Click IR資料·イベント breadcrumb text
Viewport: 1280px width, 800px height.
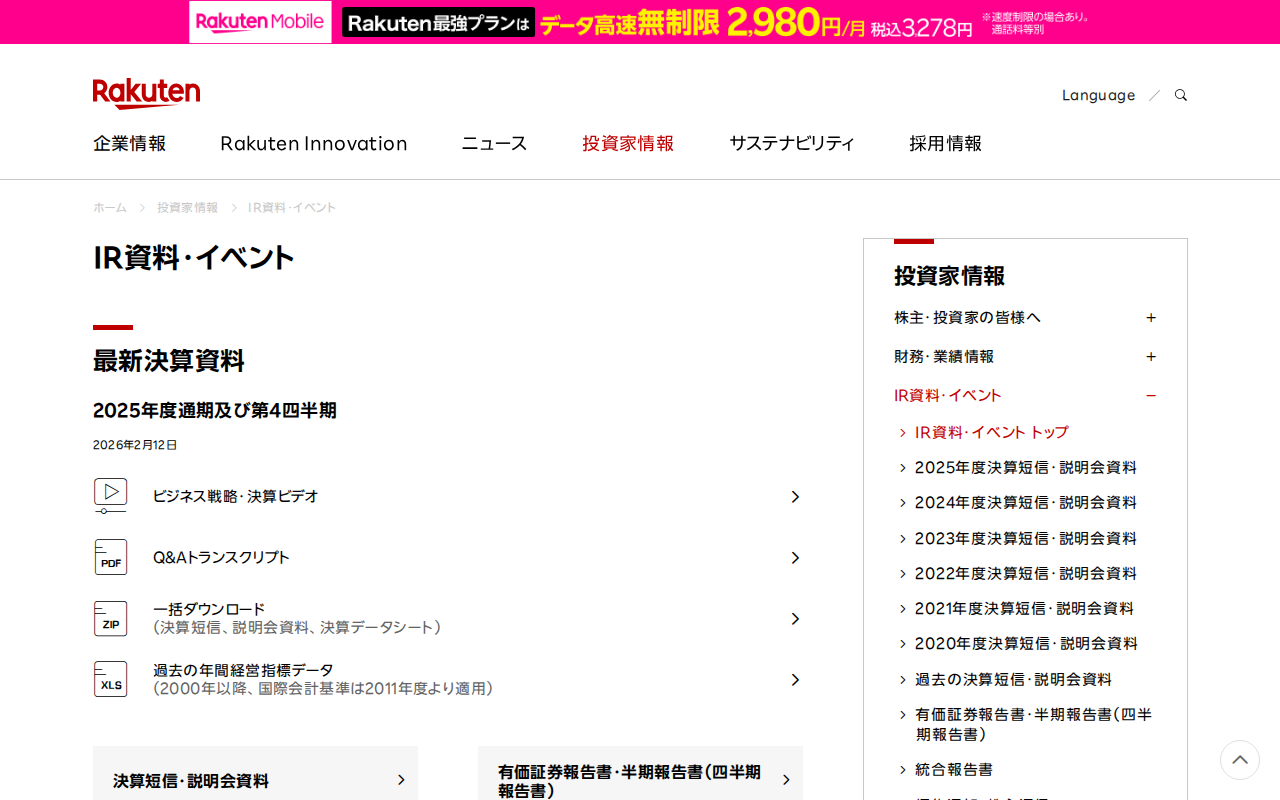tap(292, 207)
